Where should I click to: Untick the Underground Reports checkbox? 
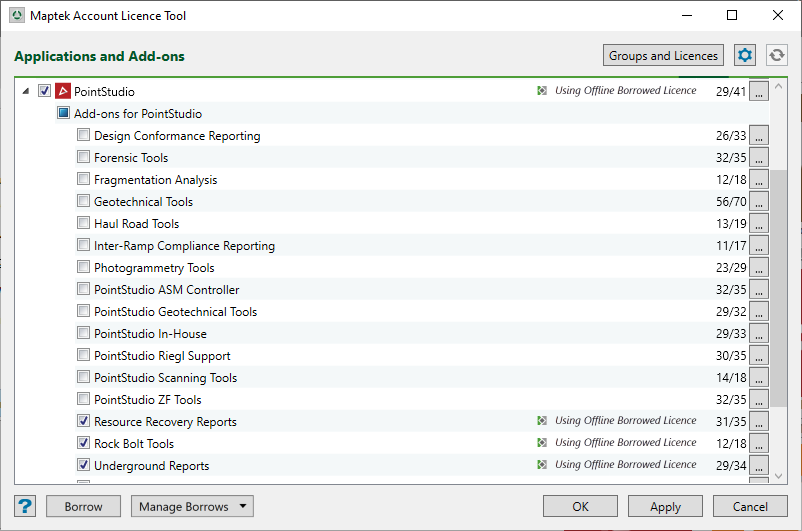click(x=83, y=464)
